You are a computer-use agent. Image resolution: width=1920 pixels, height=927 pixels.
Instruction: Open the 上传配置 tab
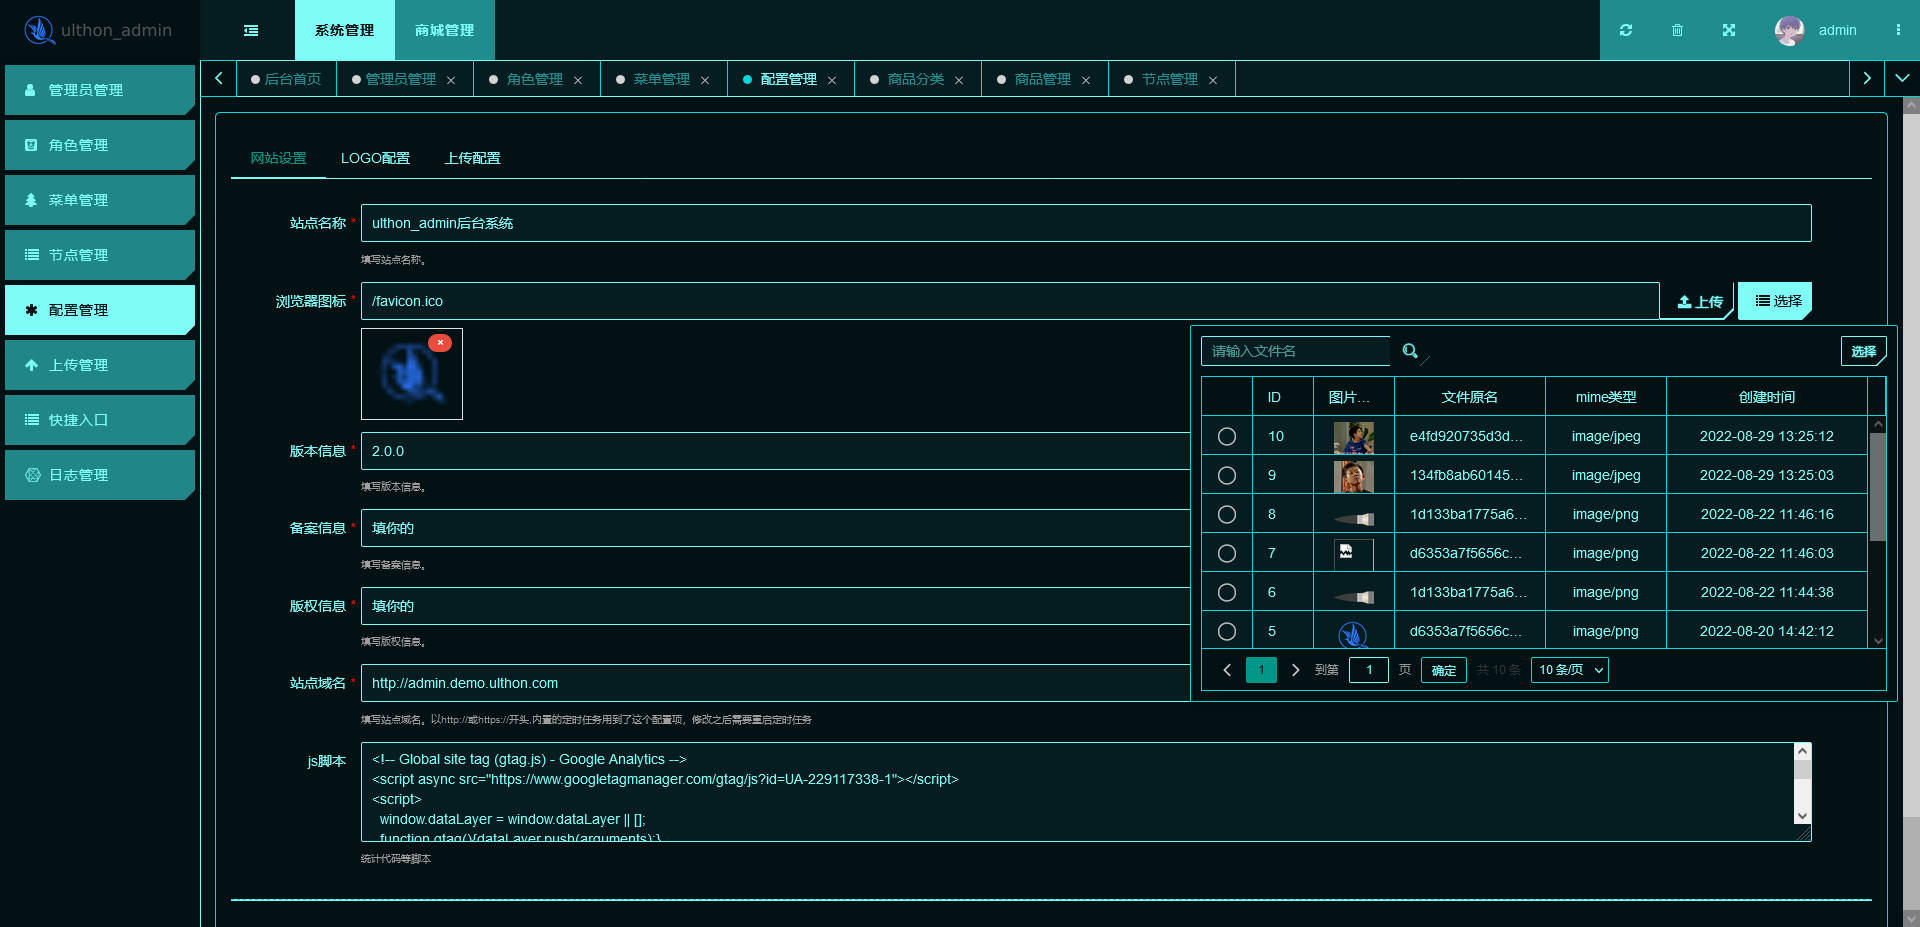coord(473,158)
